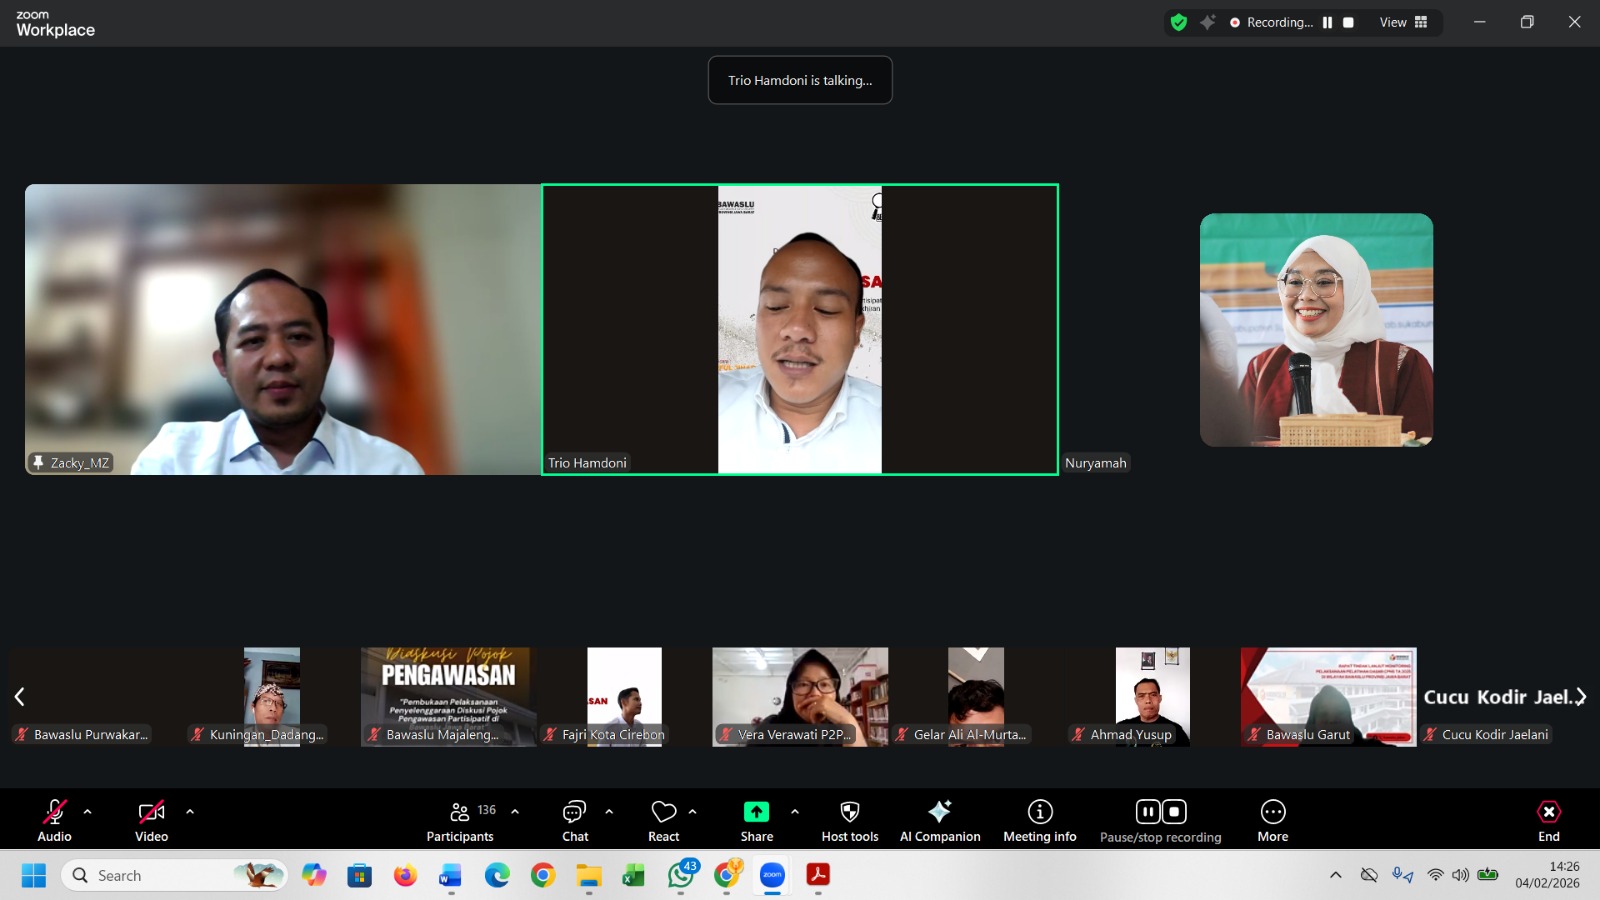Open AI Companion
Viewport: 1600px width, 900px height.
(940, 821)
